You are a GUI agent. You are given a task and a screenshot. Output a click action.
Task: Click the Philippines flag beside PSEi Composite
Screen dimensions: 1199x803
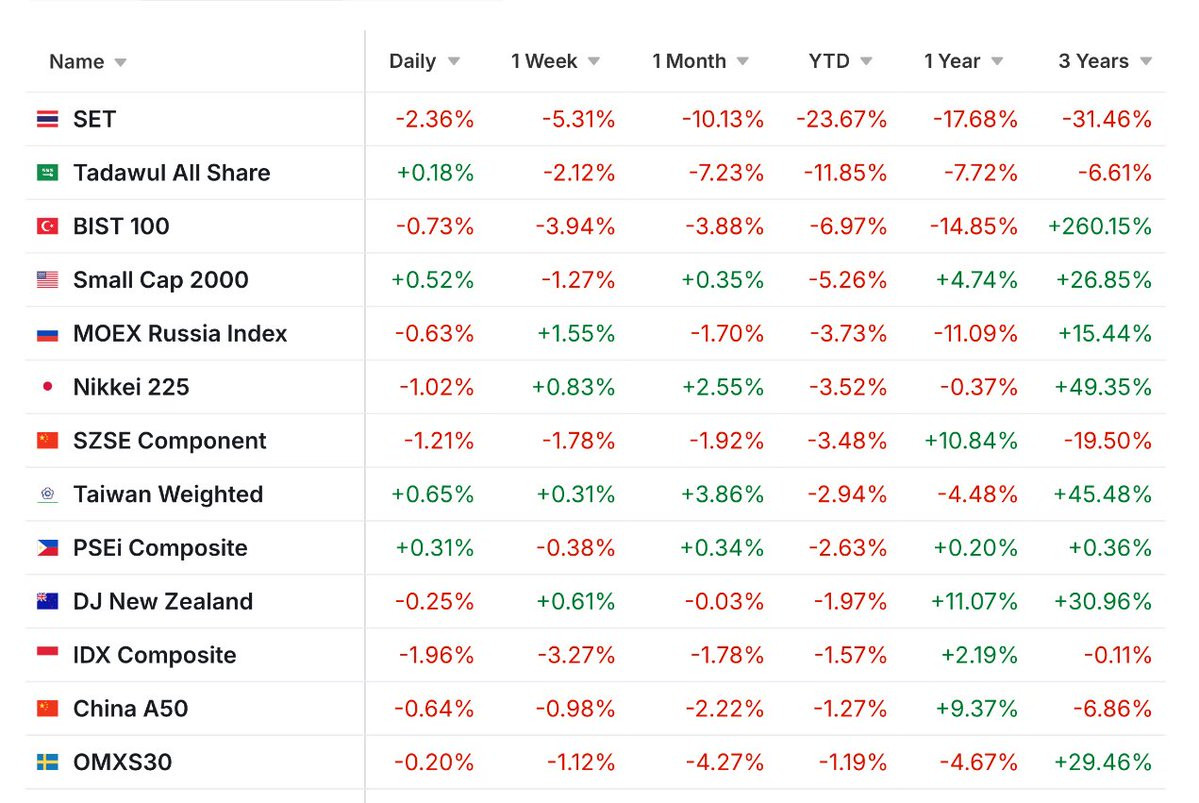[x=47, y=548]
